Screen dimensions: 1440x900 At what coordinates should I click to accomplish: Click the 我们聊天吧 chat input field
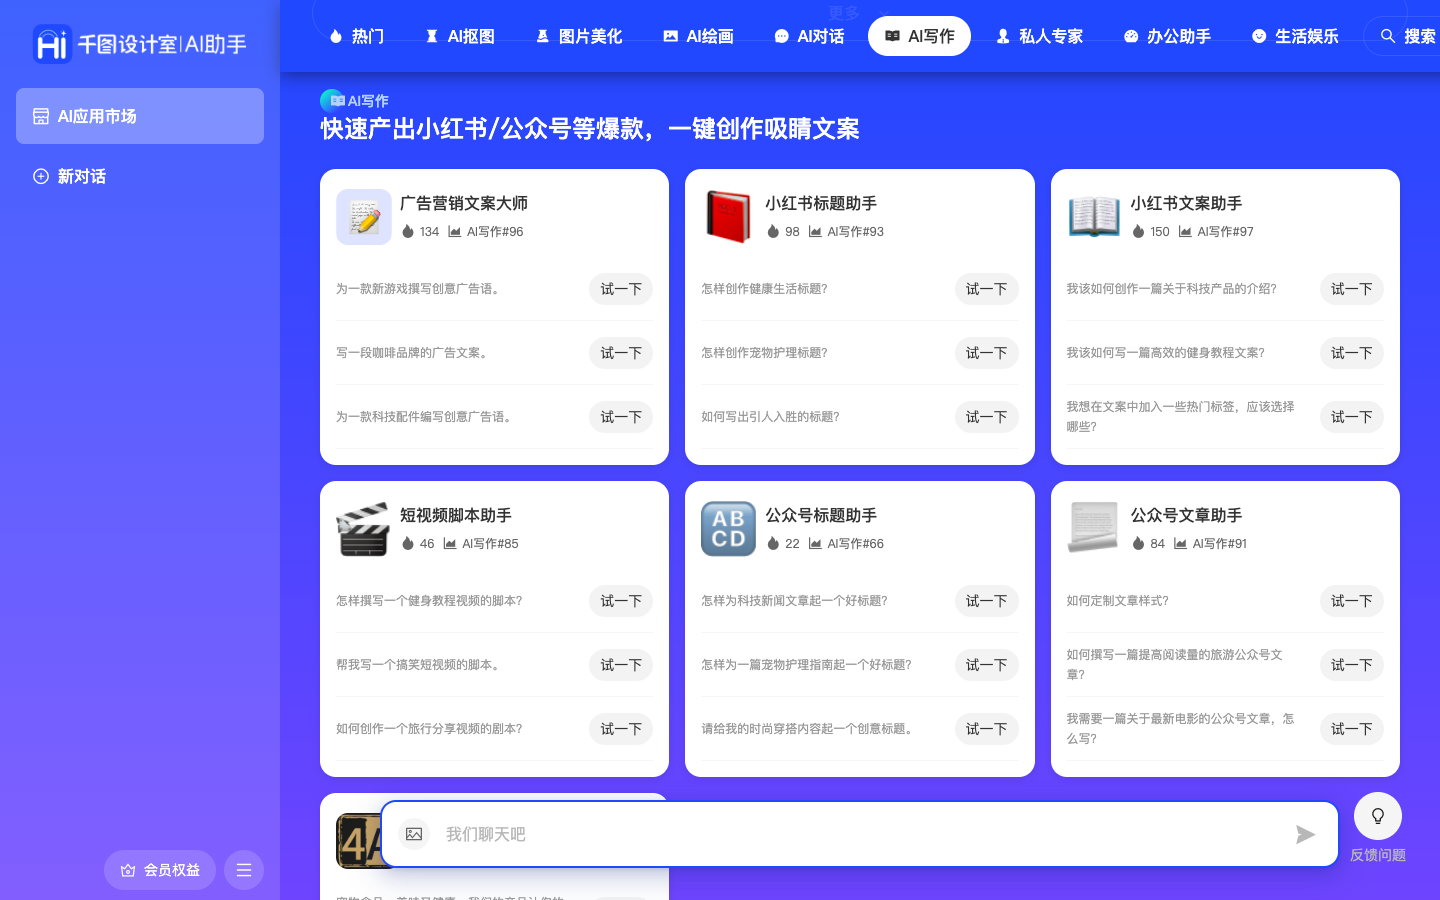[x=858, y=833]
